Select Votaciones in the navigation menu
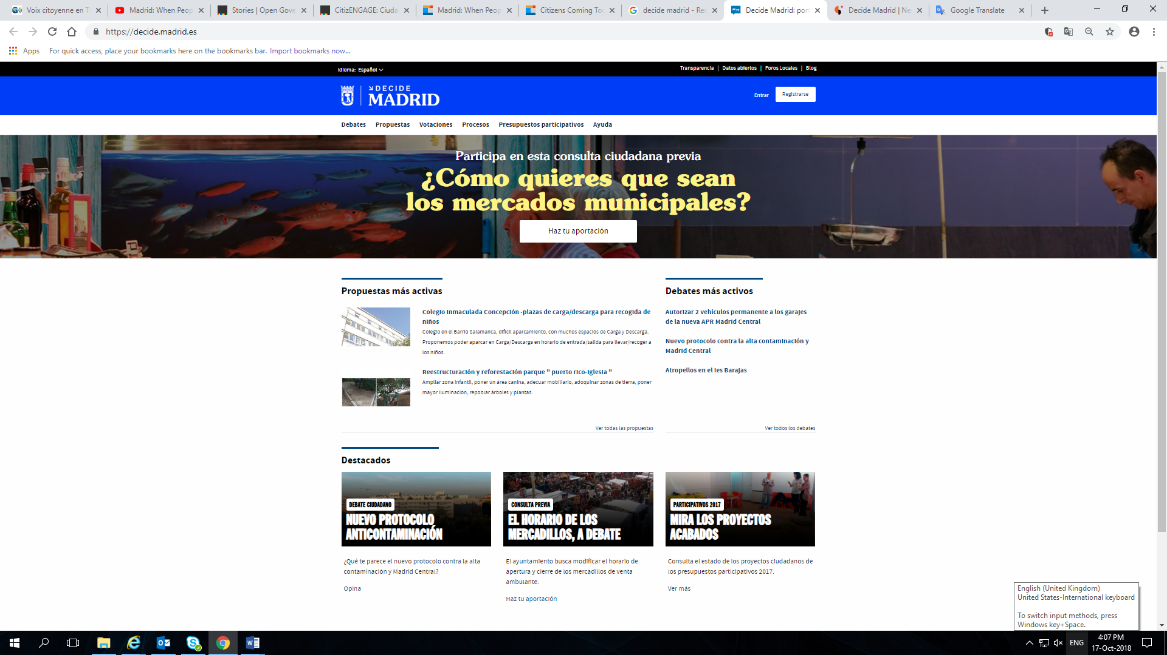 coord(435,124)
